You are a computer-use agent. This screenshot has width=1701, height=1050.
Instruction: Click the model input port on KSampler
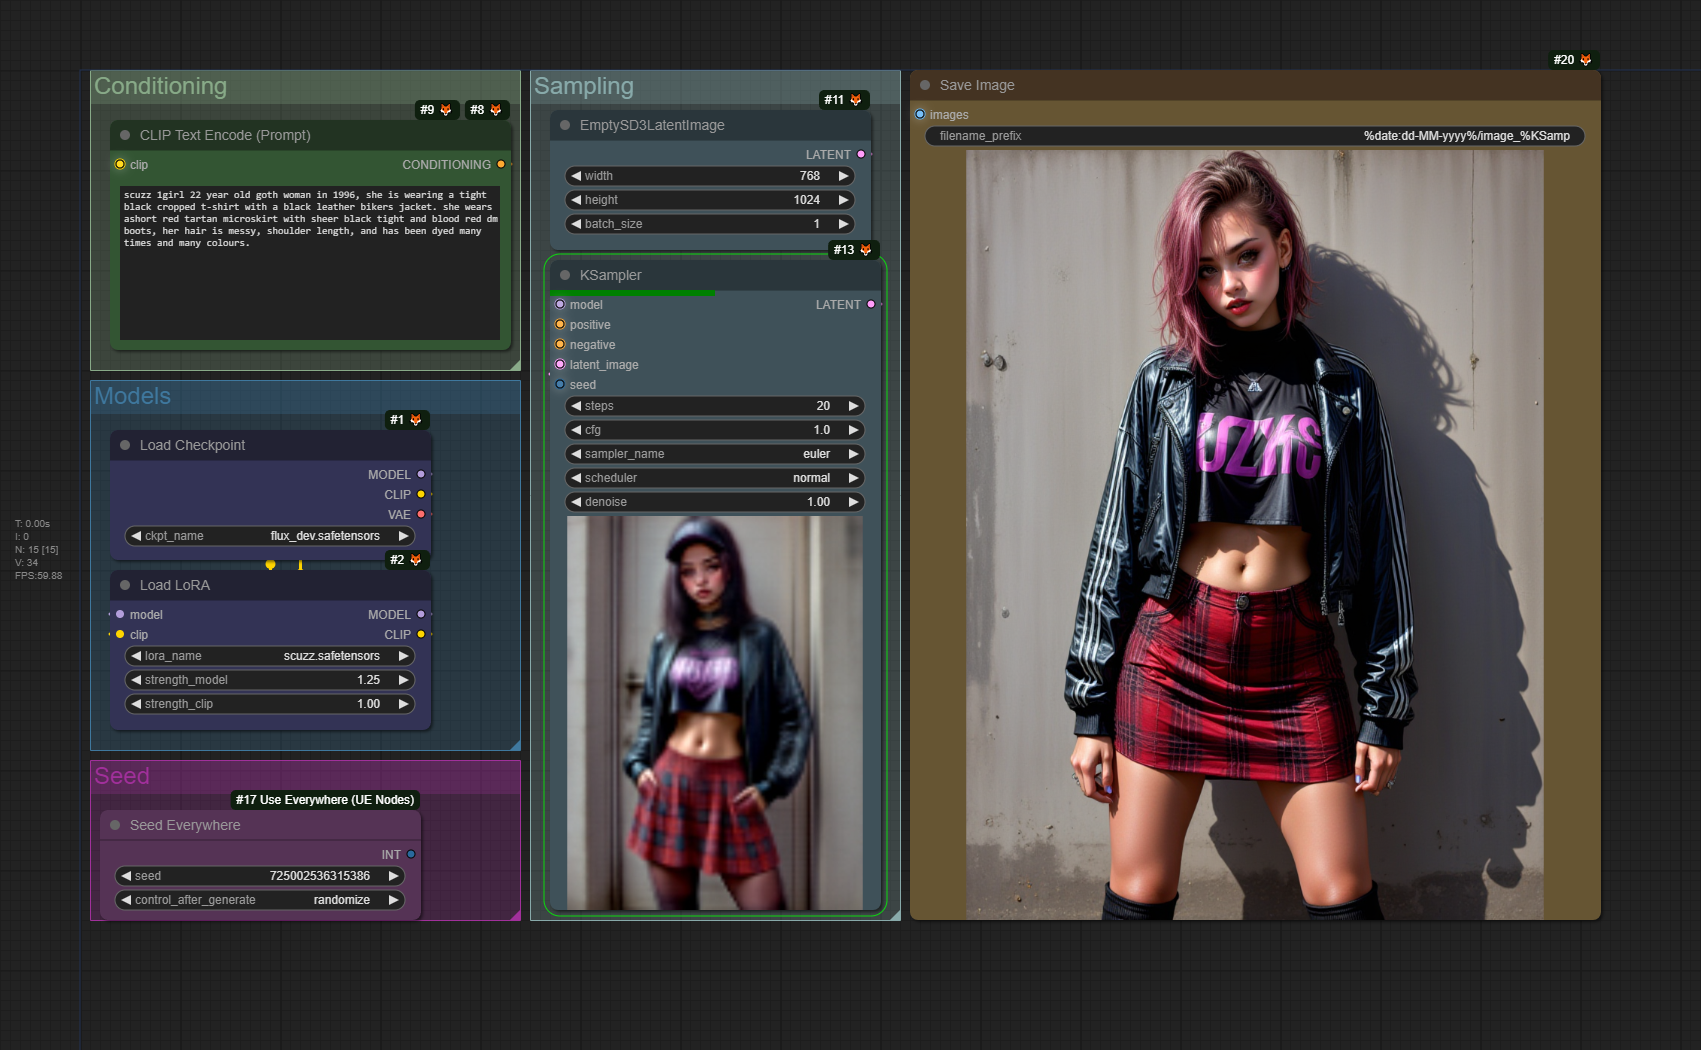pyautogui.click(x=560, y=304)
